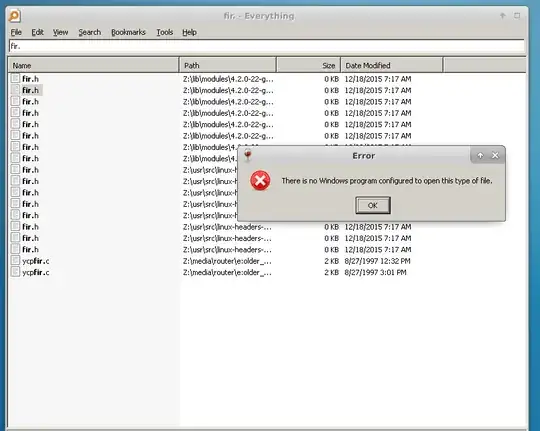Screen dimensions: 540x431
Task: Roll up the Error dialog with arrow button
Action: [480, 156]
